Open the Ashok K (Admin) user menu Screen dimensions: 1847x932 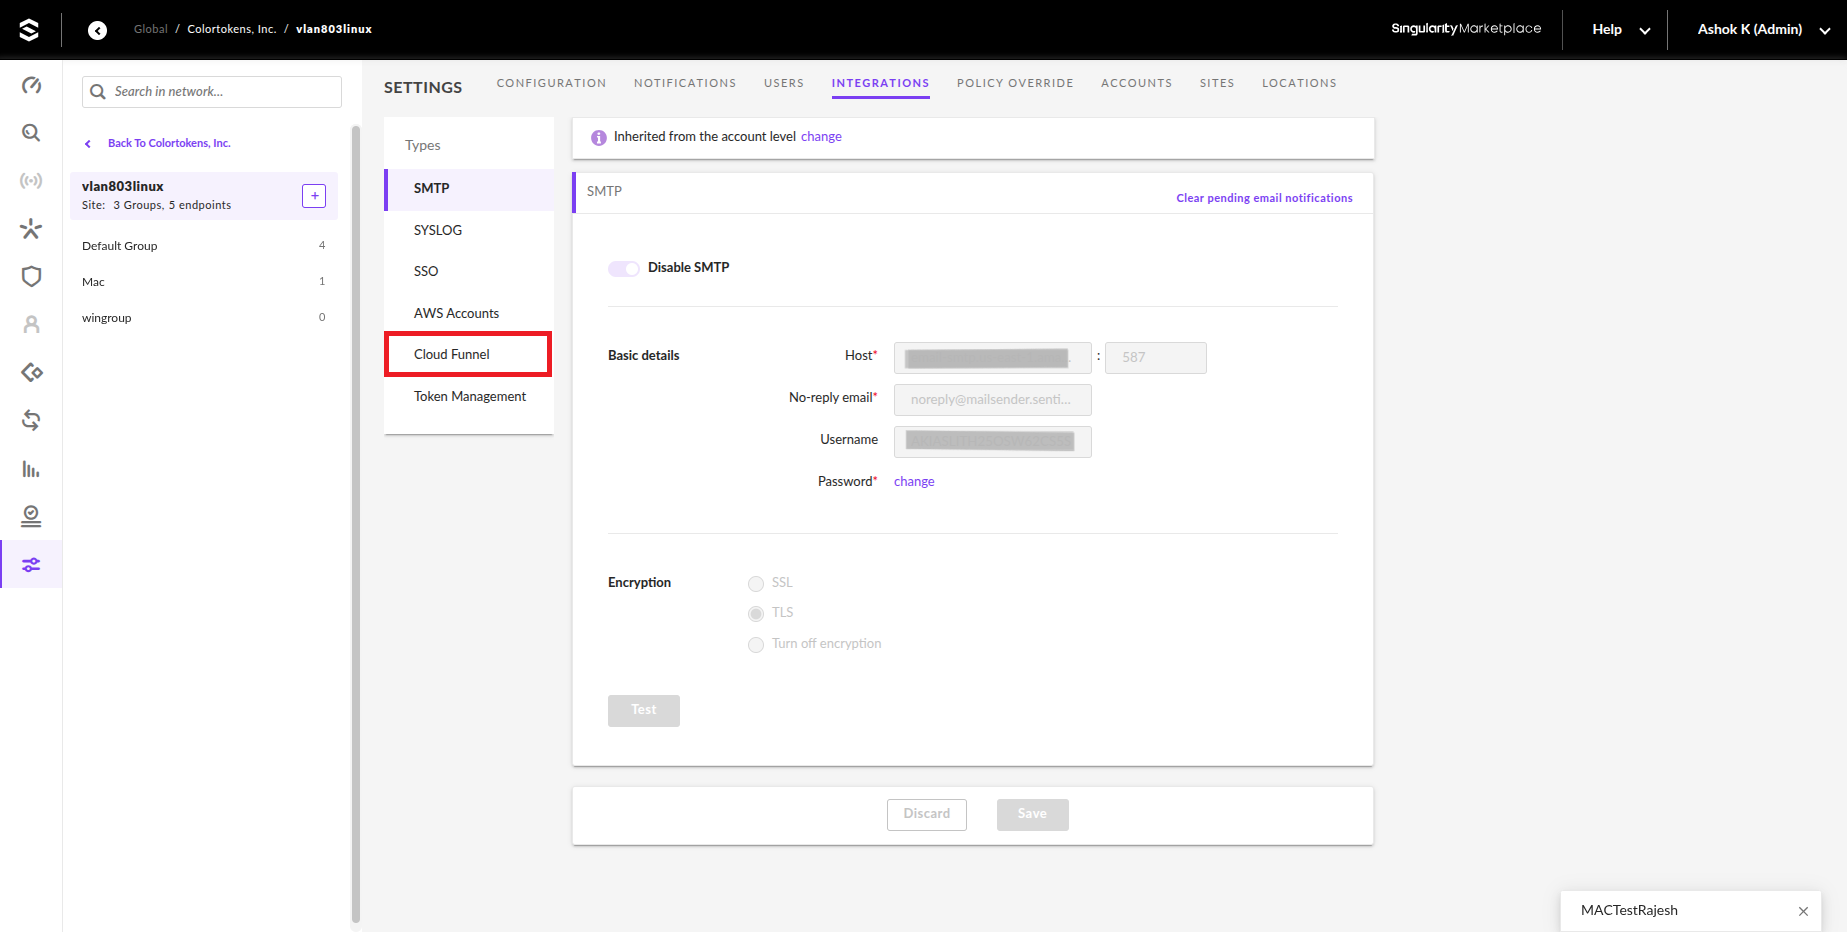pos(1762,30)
